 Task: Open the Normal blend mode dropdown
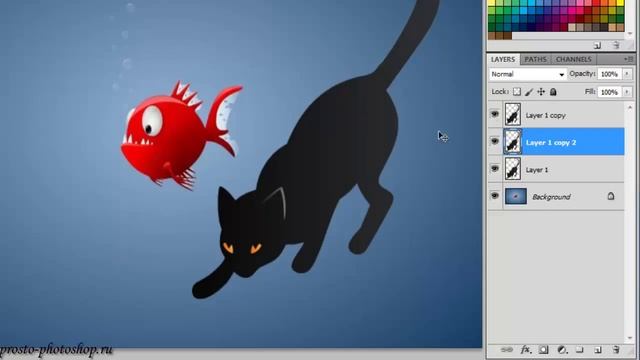point(527,74)
